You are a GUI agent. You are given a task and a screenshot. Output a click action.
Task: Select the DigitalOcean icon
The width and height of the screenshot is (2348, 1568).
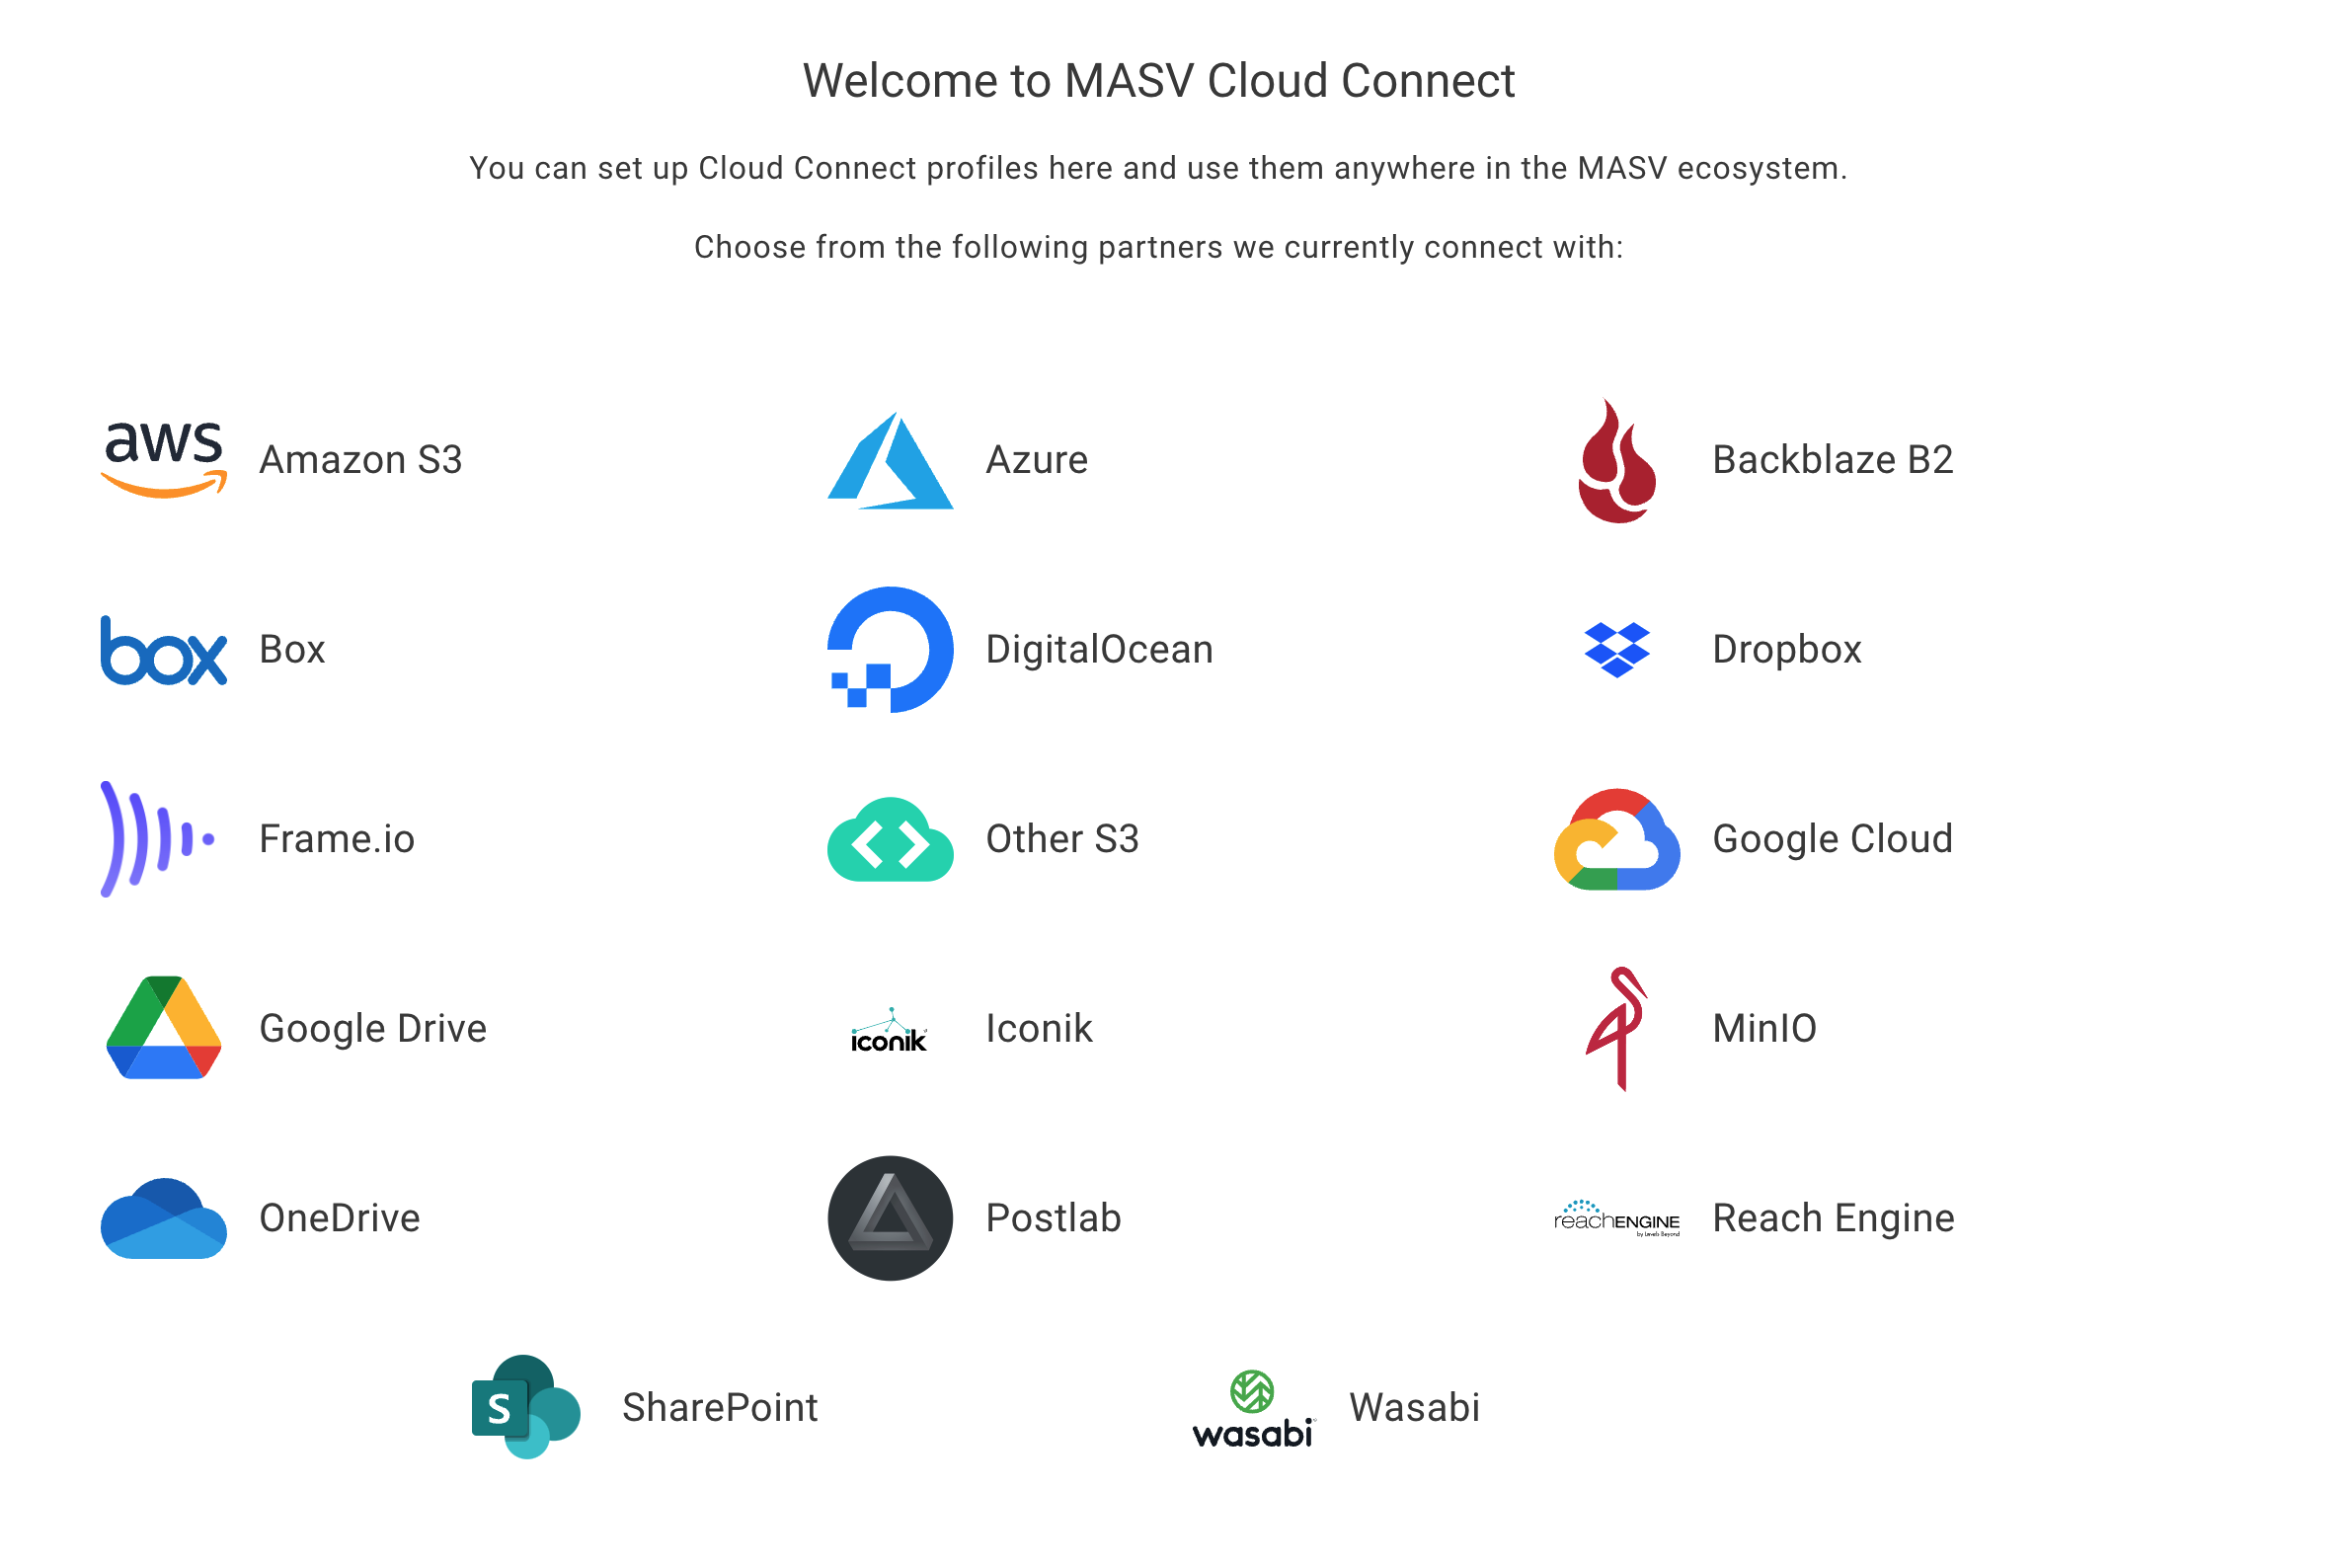888,648
